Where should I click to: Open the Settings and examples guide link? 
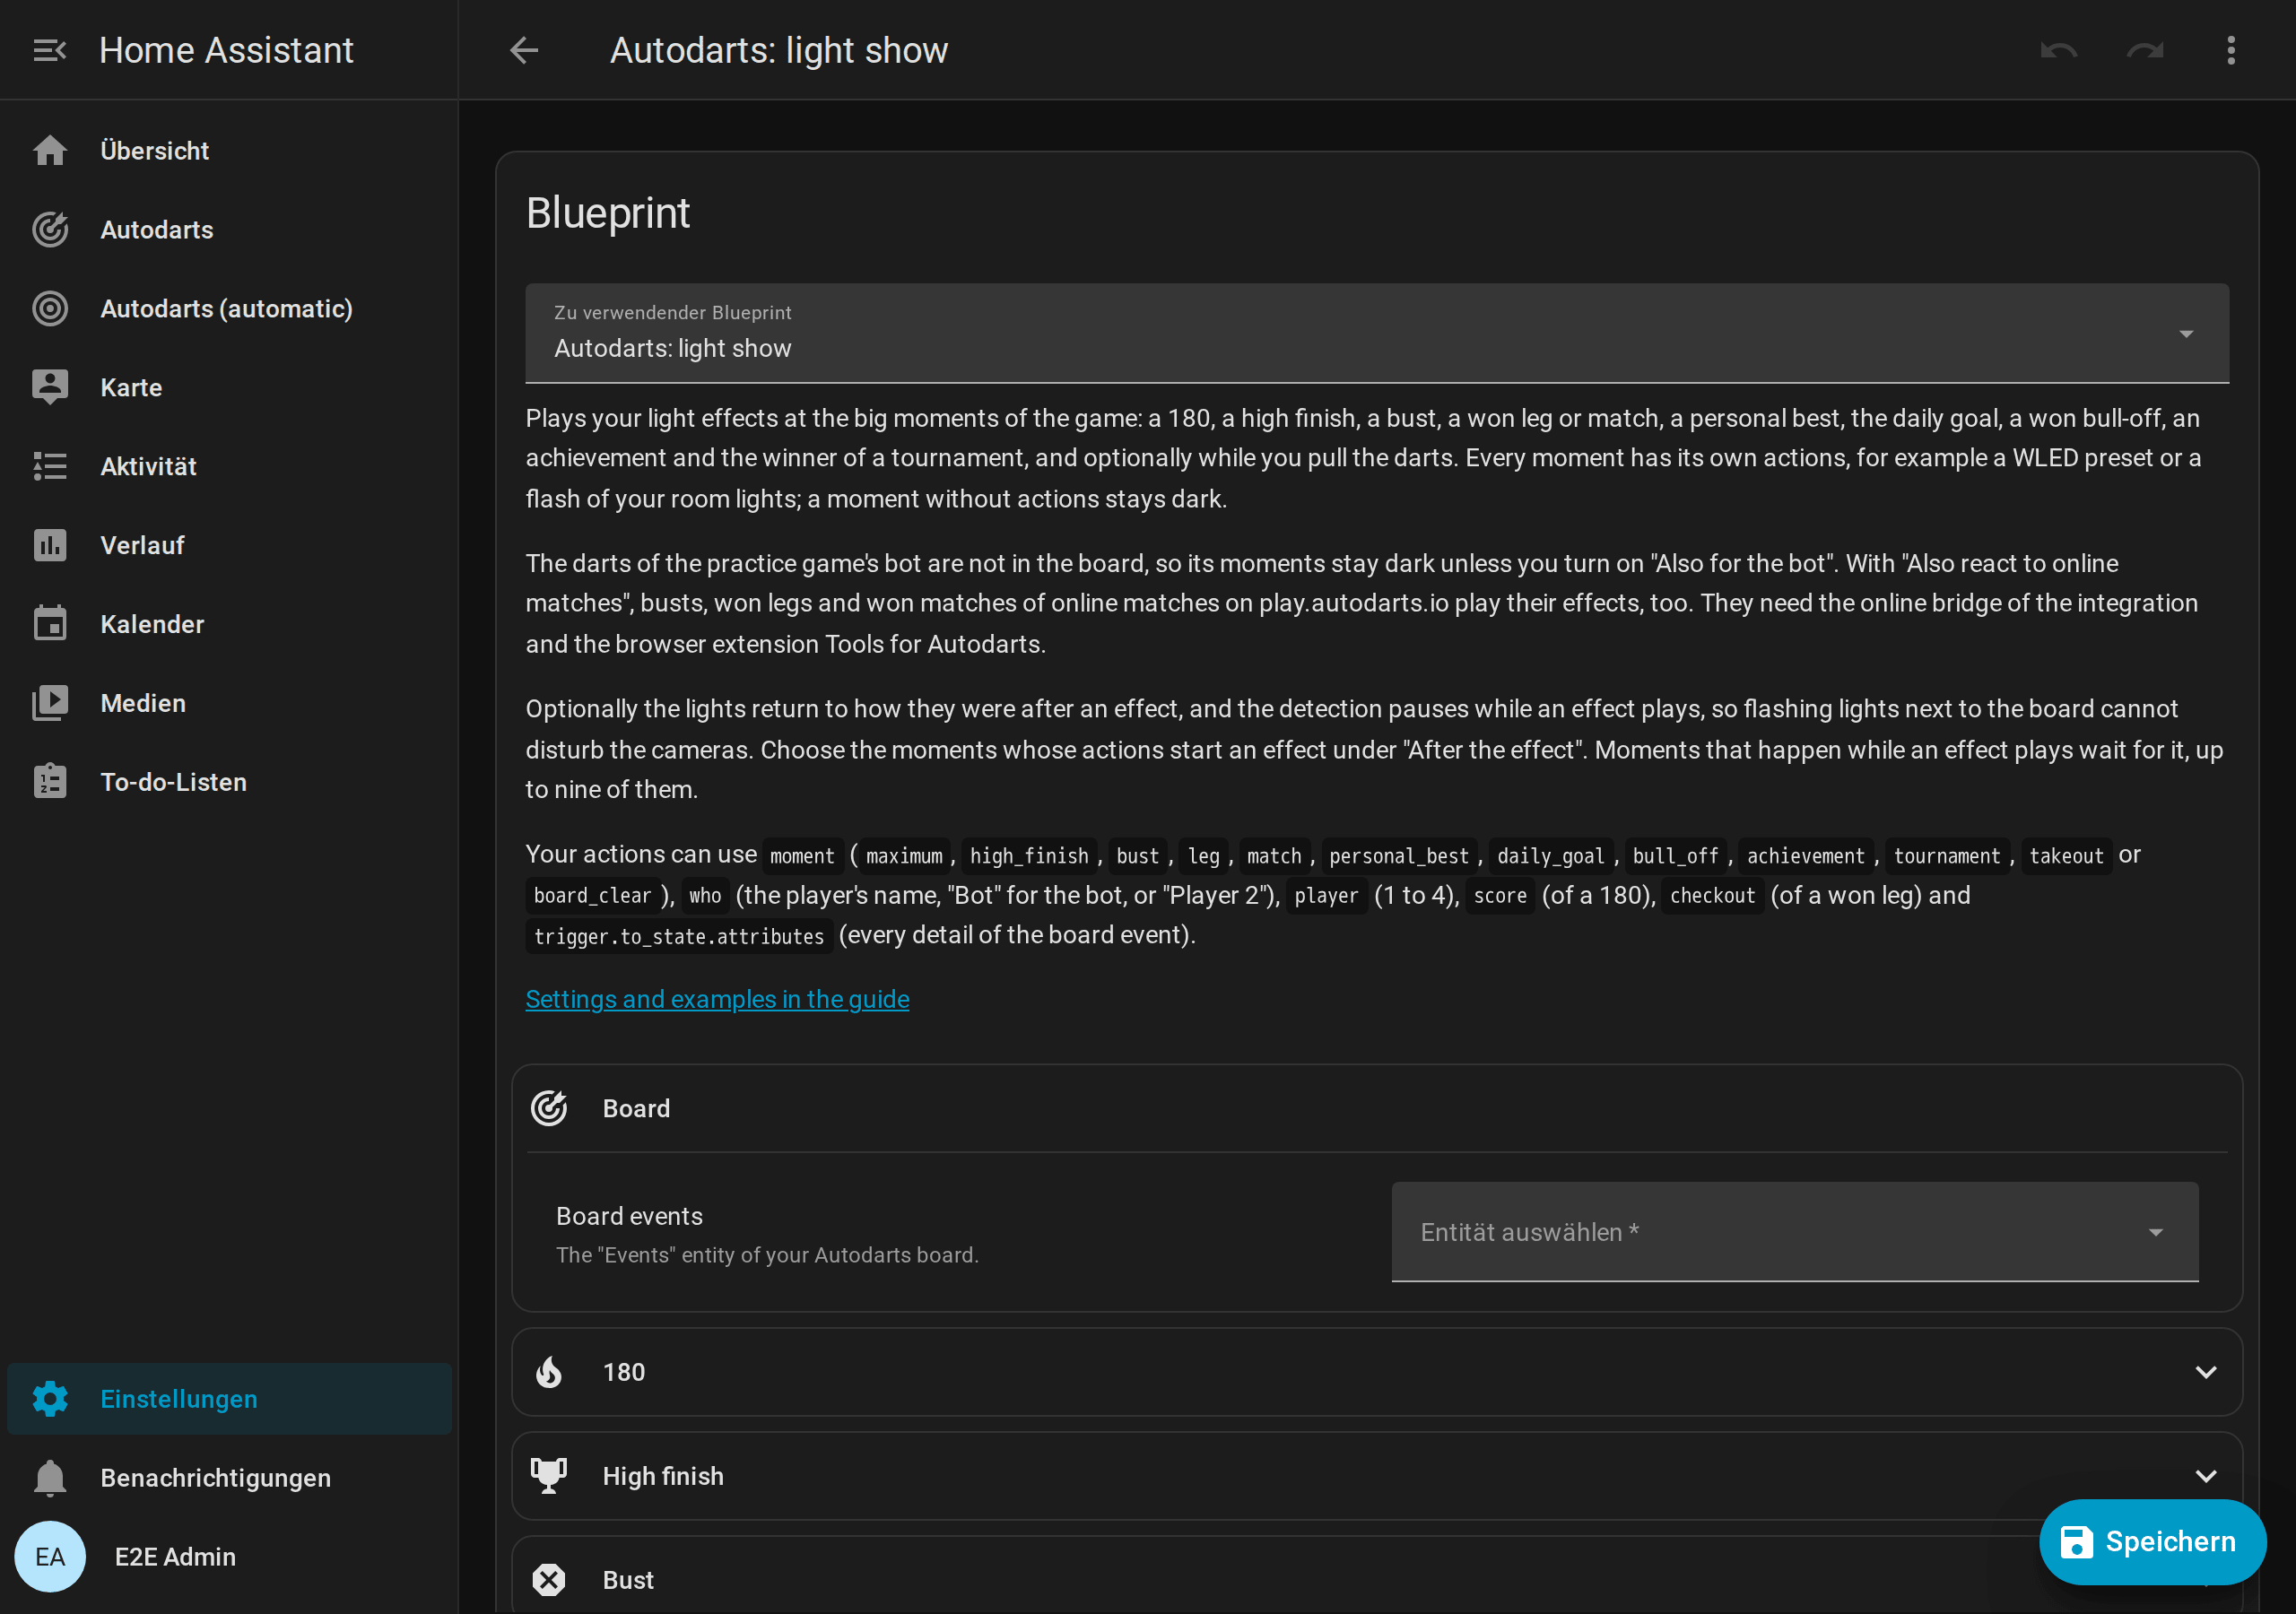coord(717,999)
